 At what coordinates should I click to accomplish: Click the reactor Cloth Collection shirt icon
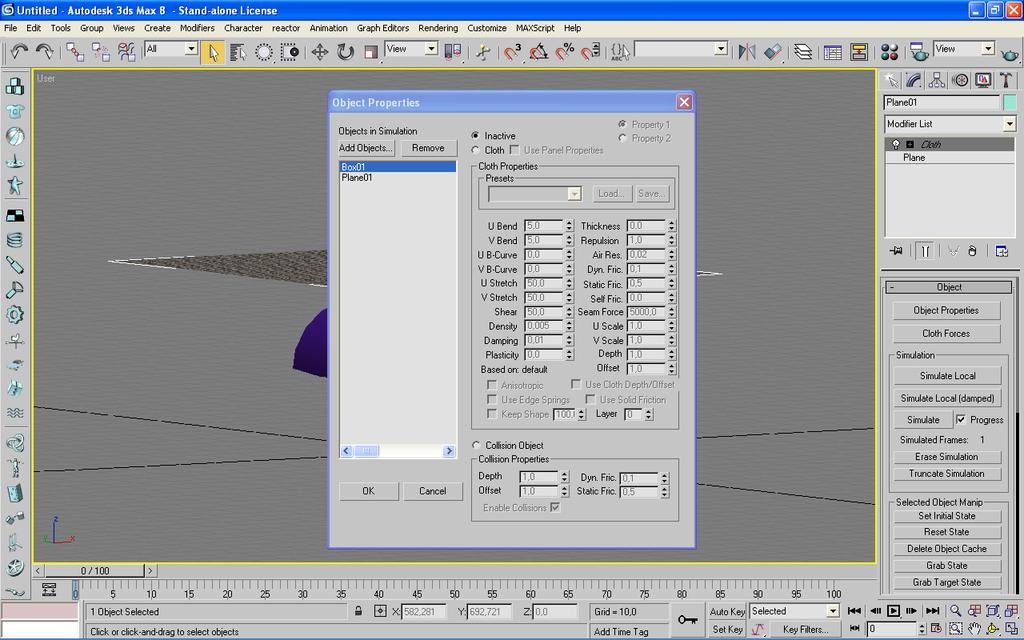(x=15, y=112)
